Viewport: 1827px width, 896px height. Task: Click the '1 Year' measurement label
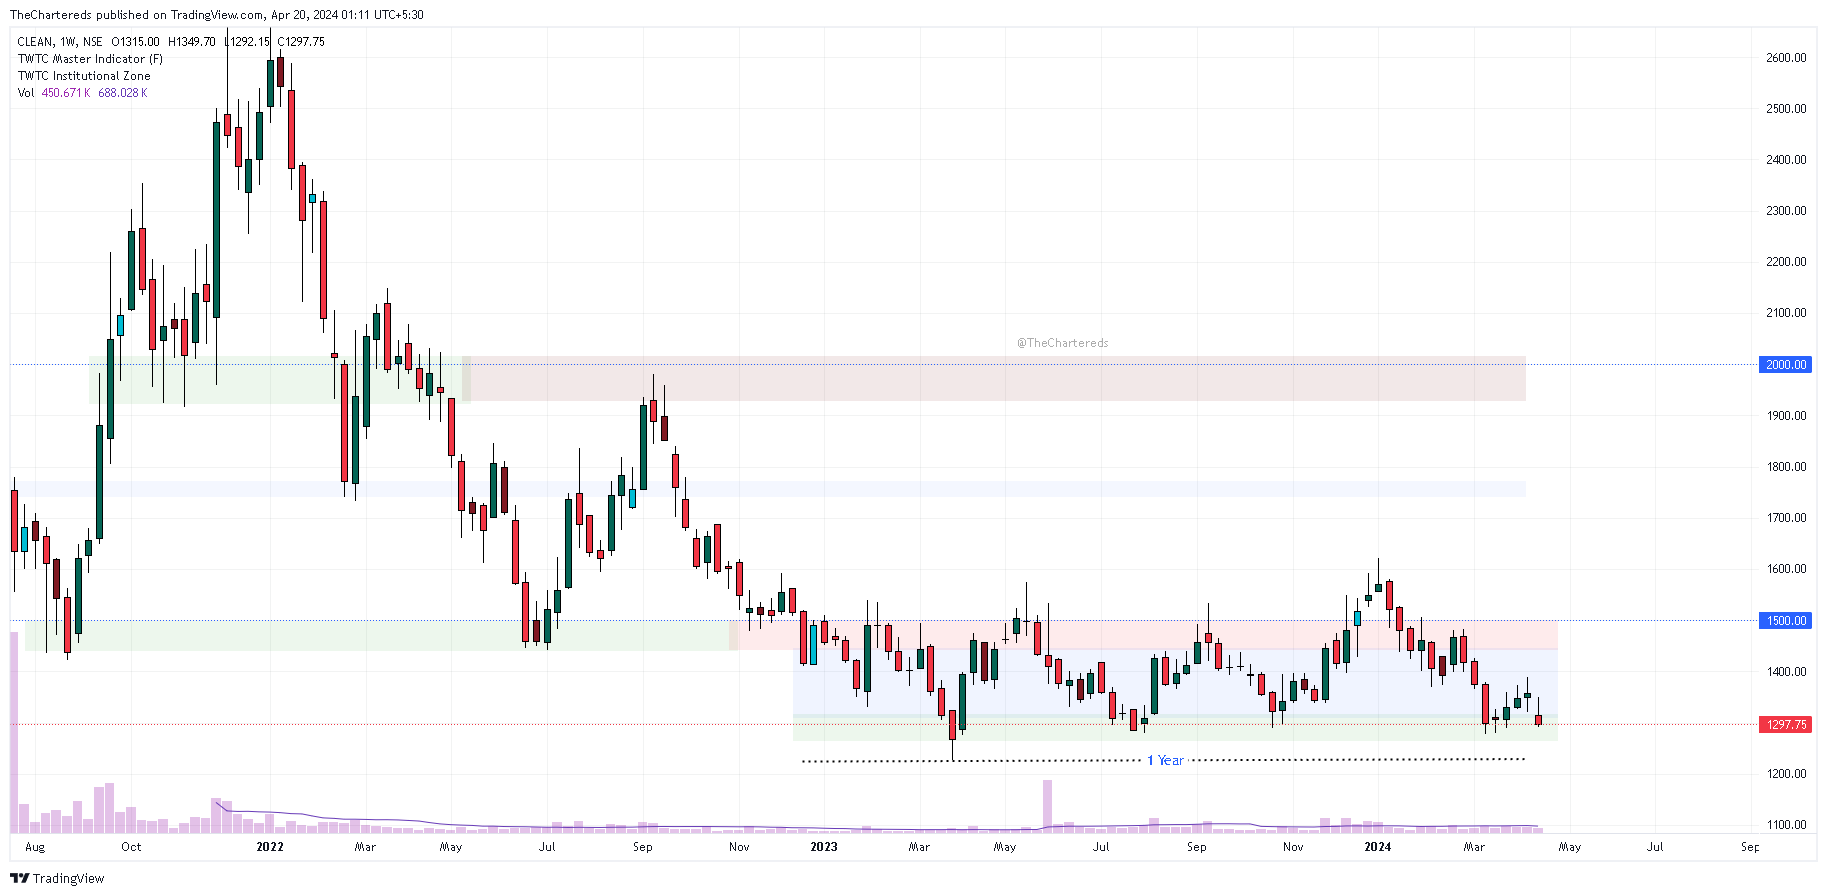pos(1165,761)
